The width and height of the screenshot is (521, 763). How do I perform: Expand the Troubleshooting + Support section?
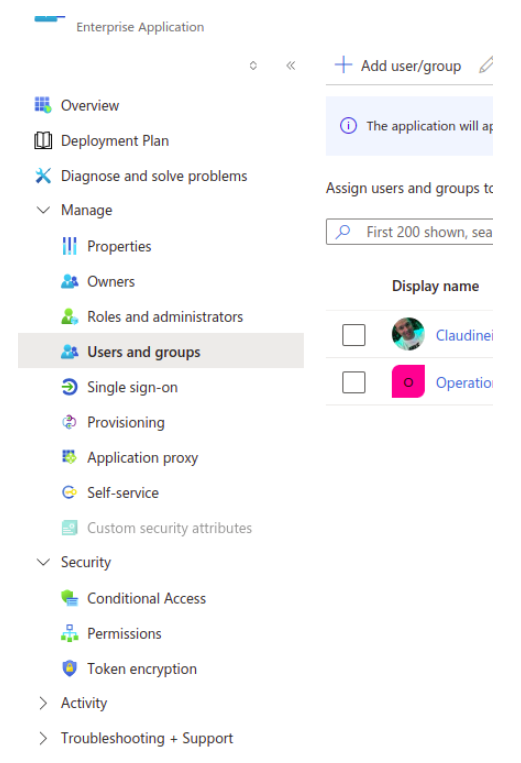(x=43, y=738)
